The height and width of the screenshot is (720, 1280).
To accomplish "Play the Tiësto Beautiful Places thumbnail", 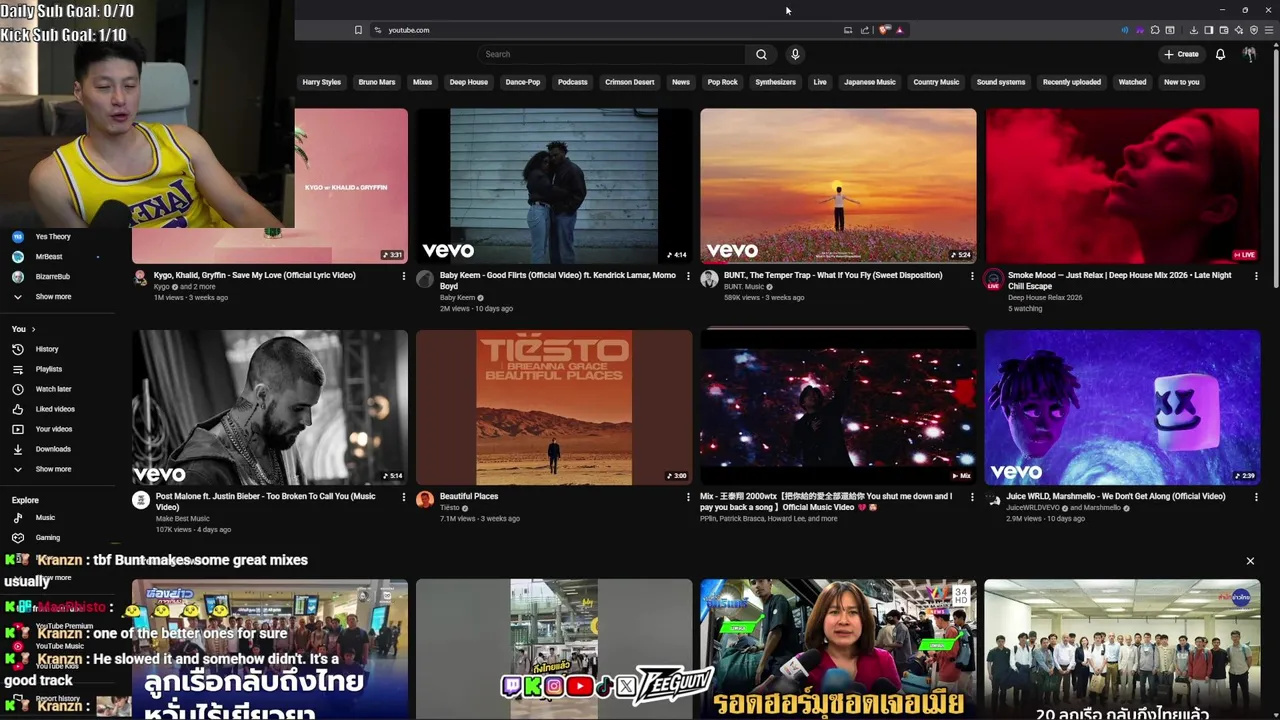I will coord(554,408).
